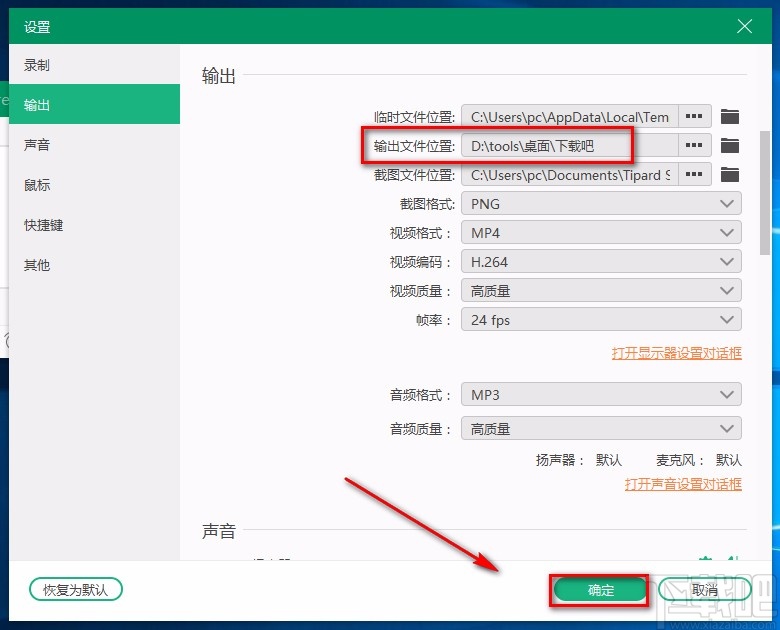Click the 截图文件位置 path field
Image resolution: width=780 pixels, height=630 pixels.
(570, 174)
